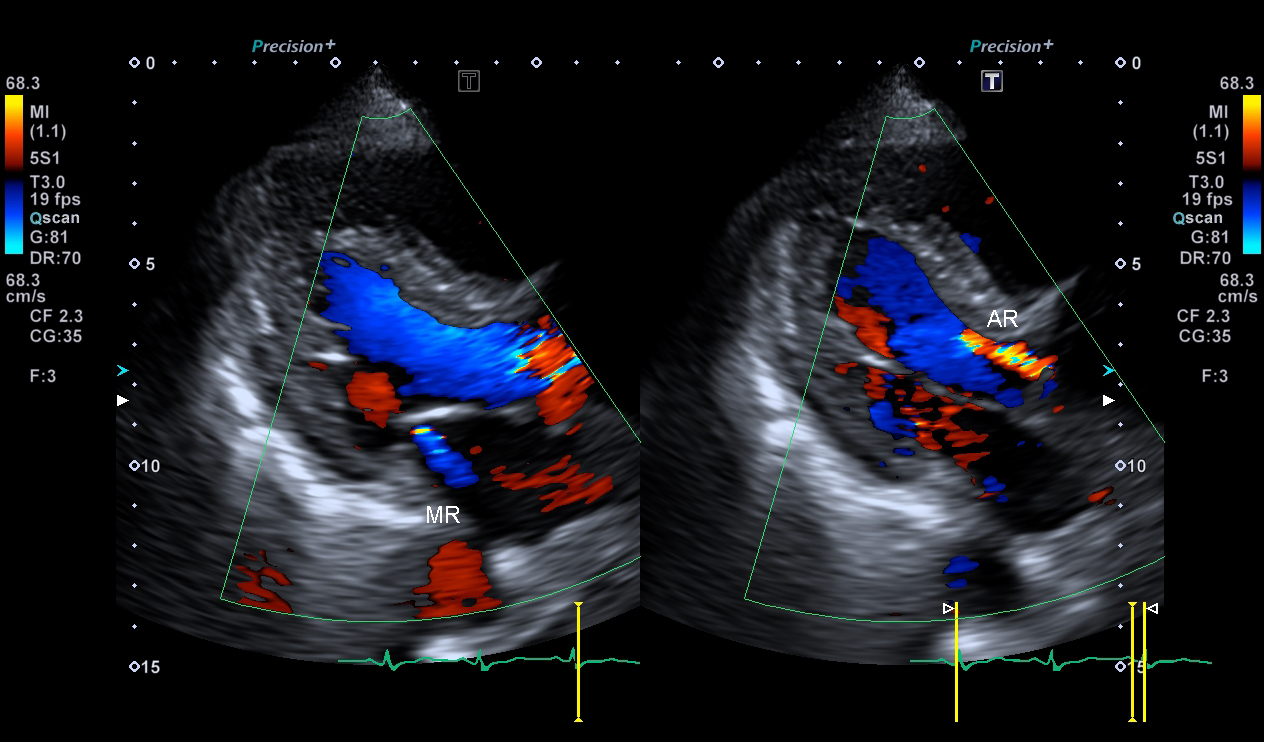
Task: Click the leftmost yellow ECG cursor under right image
Action: [x=956, y=661]
